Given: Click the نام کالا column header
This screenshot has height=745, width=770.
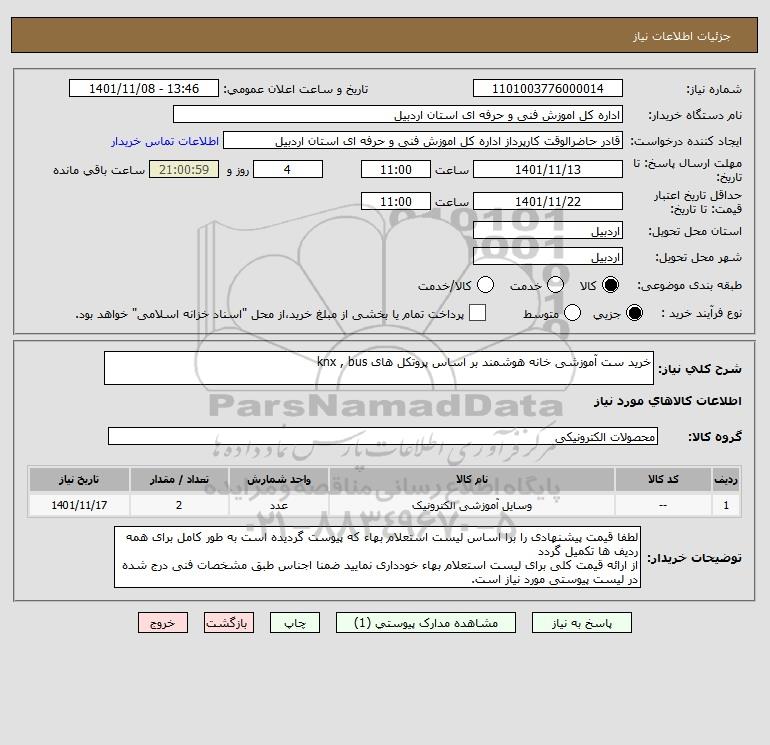Looking at the screenshot, I should pyautogui.click(x=471, y=479).
